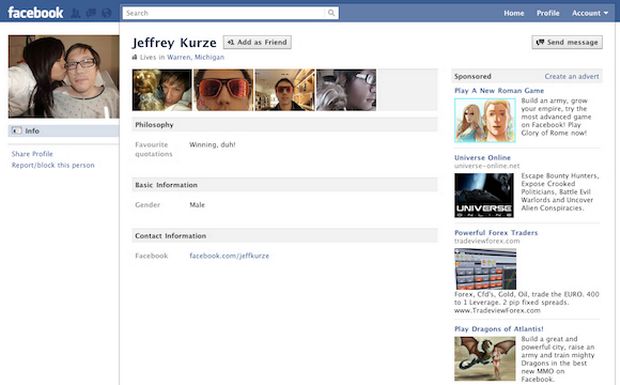Open second photo with red sunglasses close-up
Viewport: 620px width, 385px height.
pos(223,90)
